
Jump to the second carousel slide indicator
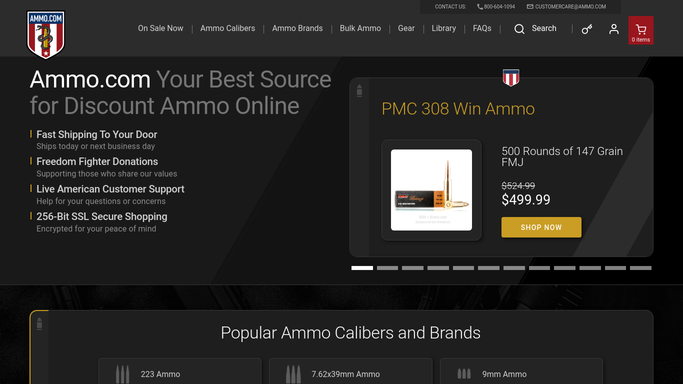[387, 268]
